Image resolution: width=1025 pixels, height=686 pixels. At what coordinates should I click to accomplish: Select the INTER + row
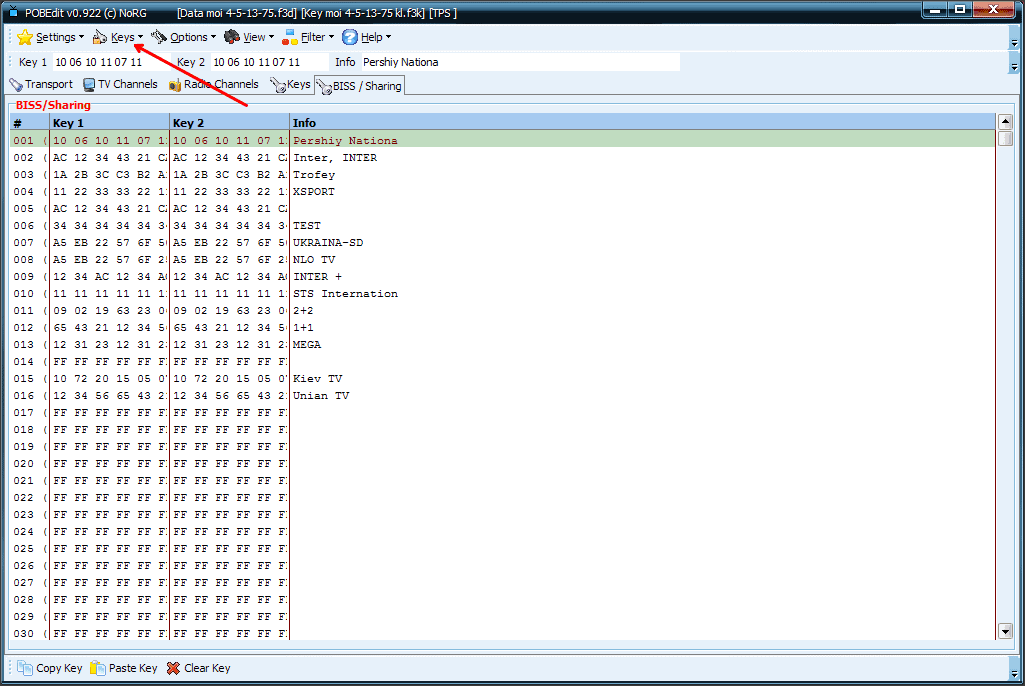(502, 277)
